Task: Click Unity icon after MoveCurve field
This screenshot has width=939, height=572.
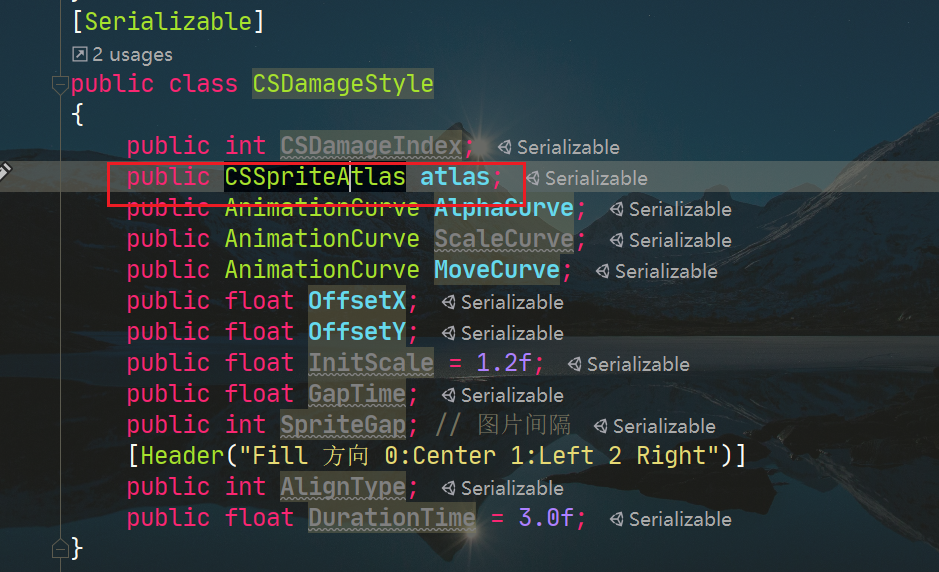Action: (x=603, y=271)
